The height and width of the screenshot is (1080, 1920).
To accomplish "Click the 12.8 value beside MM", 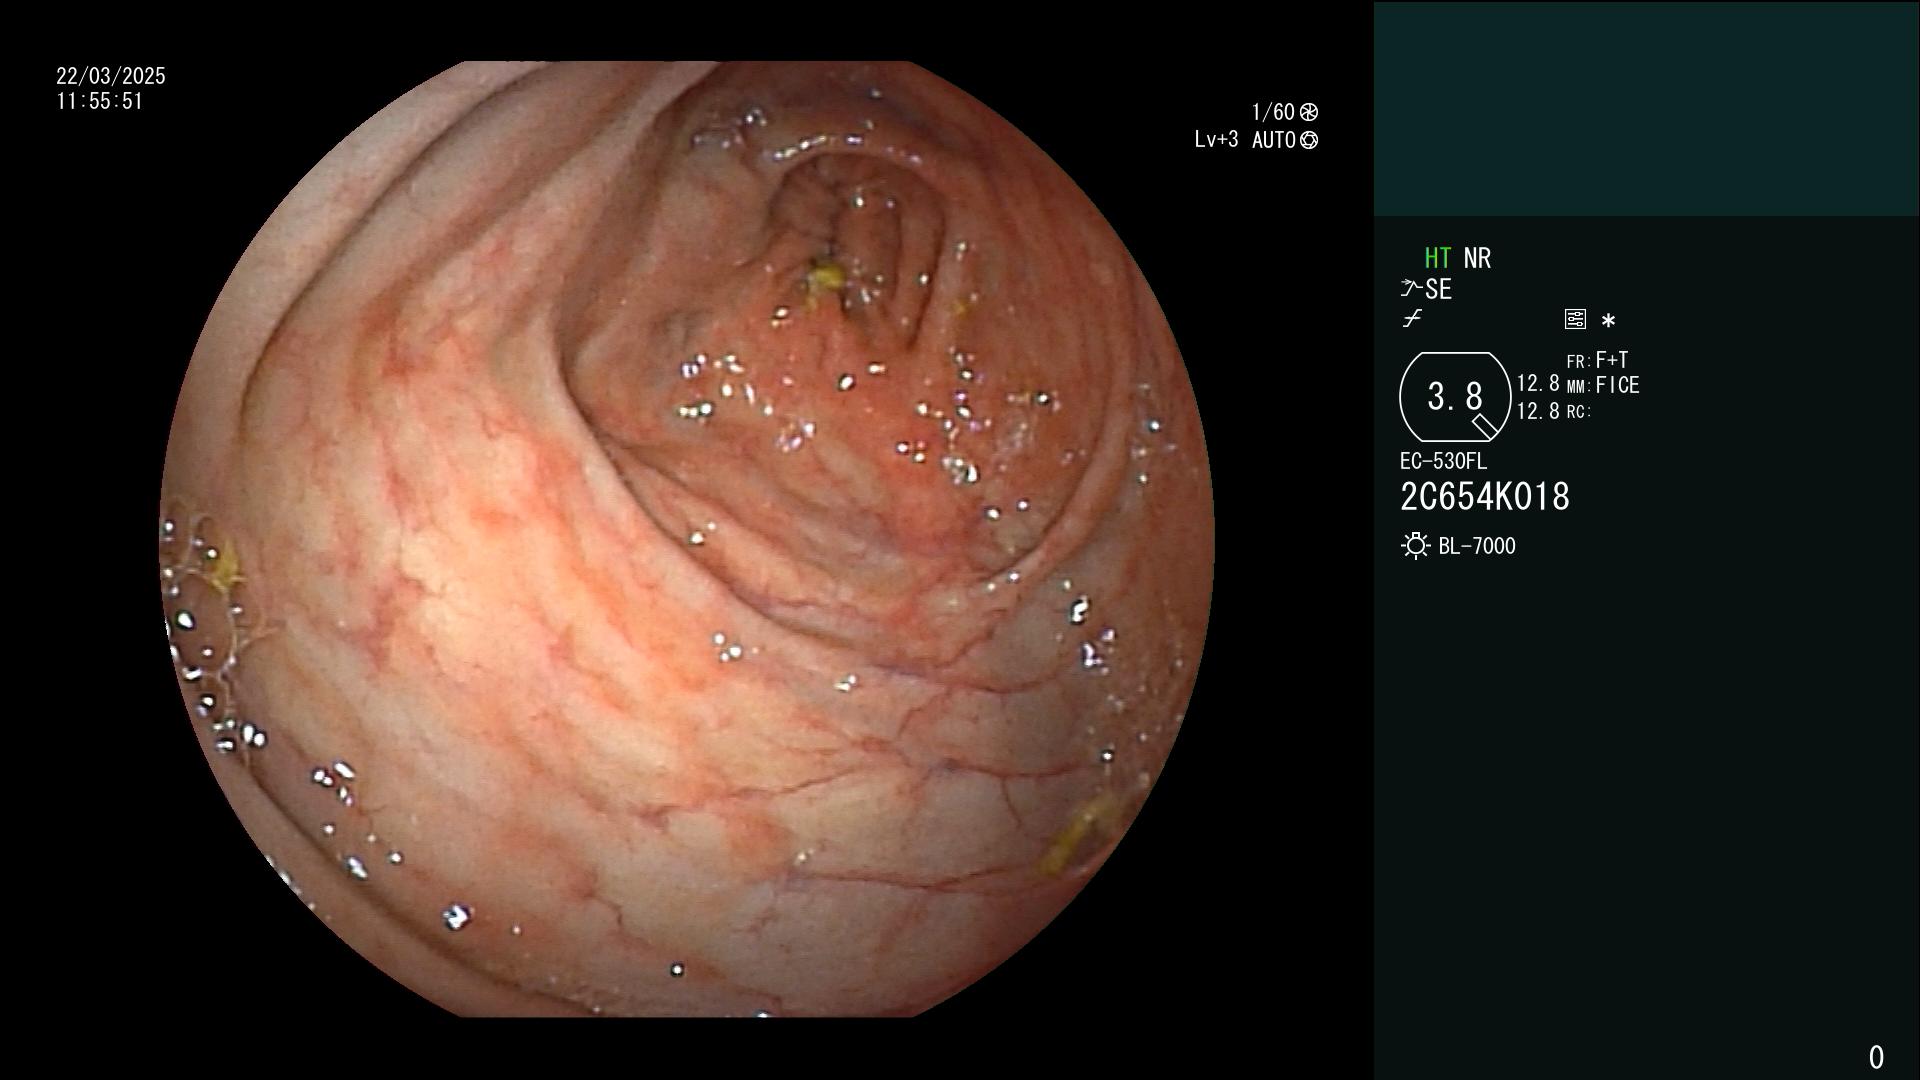I will 1538,384.
